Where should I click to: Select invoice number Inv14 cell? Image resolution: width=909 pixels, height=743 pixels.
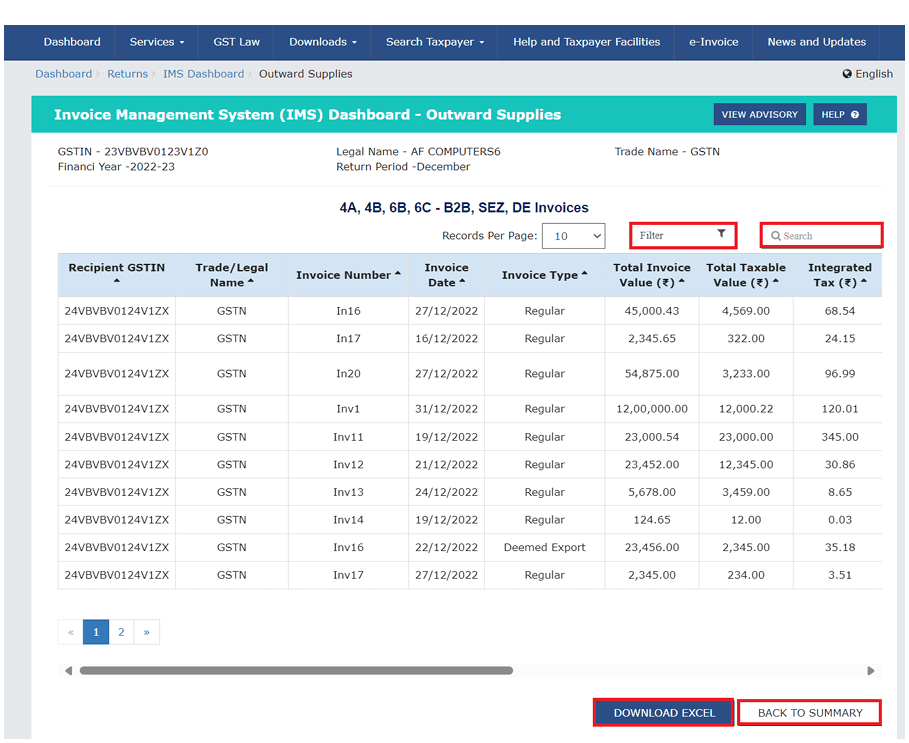(348, 520)
